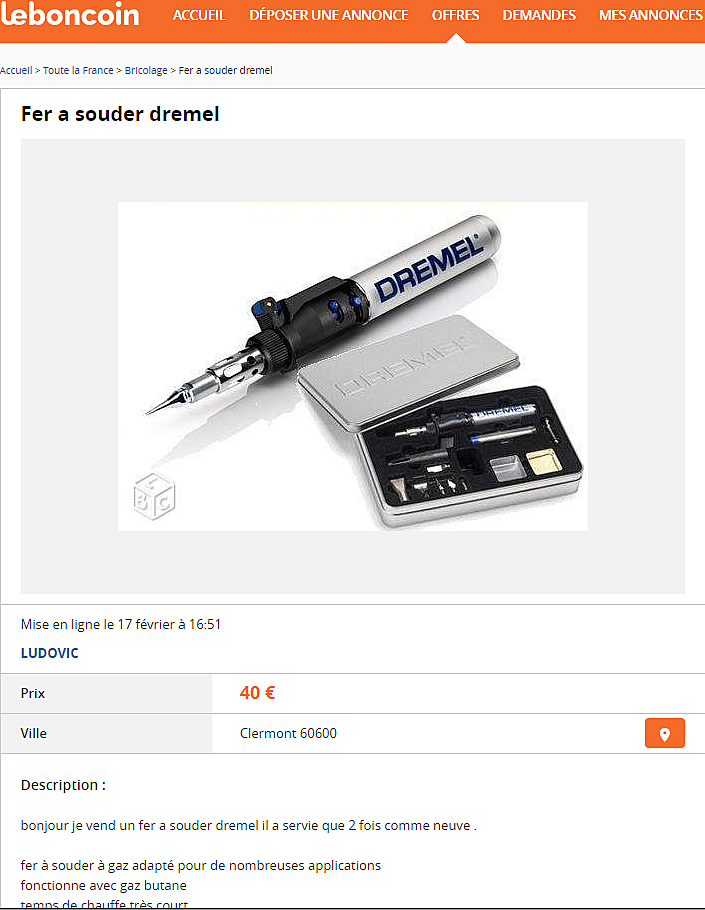Go to DÉPOSER UNE ANNONCE
This screenshot has width=705, height=910.
pos(328,15)
